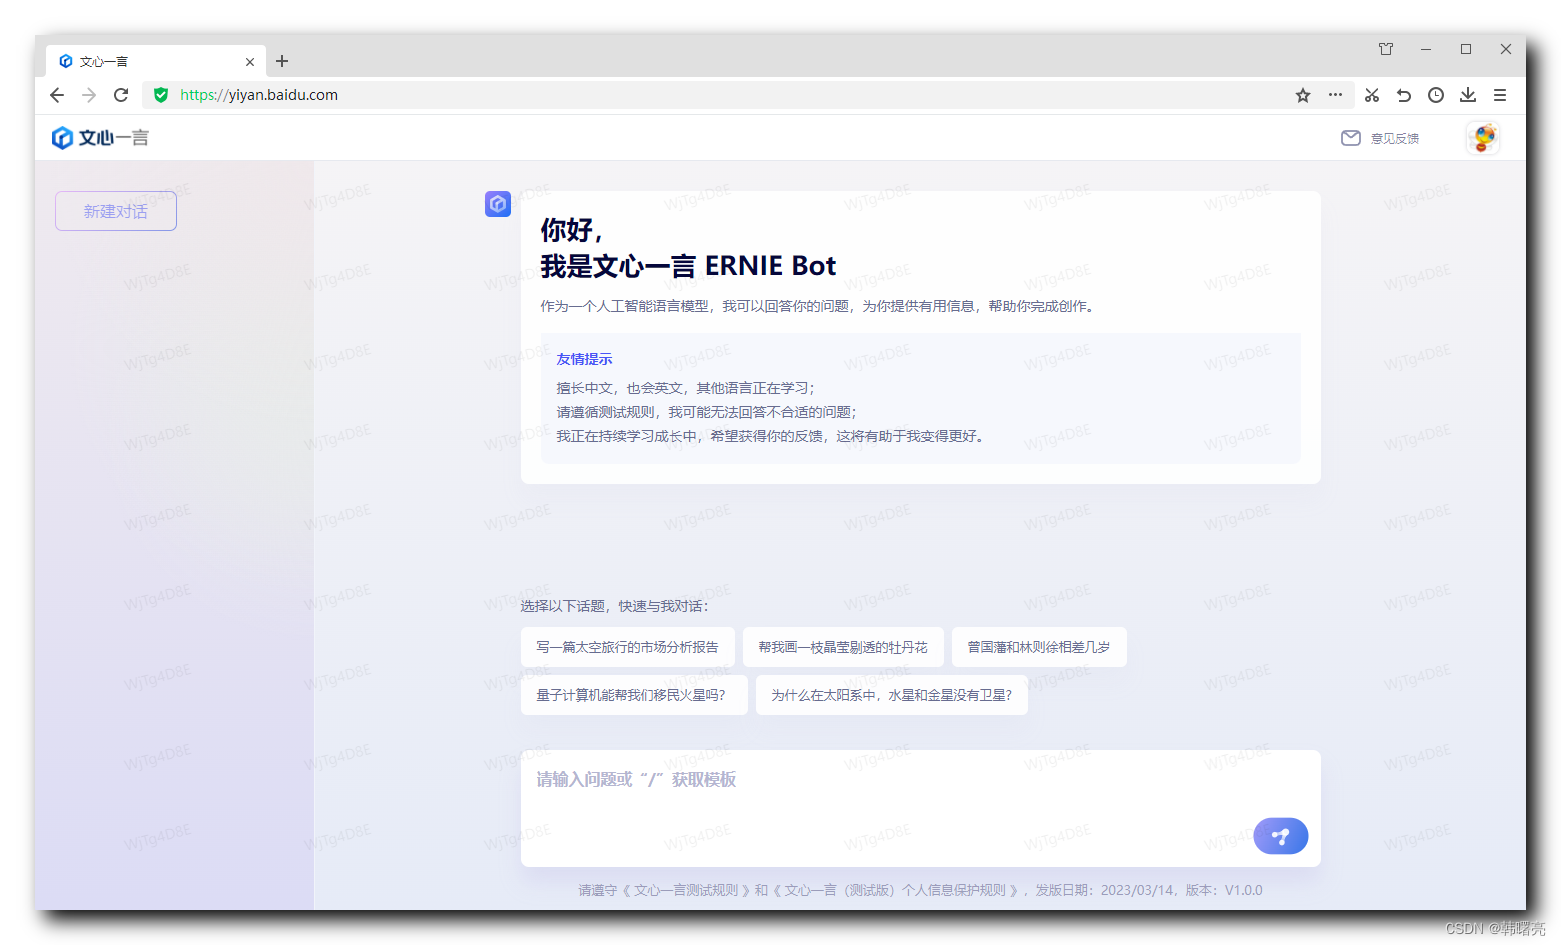The width and height of the screenshot is (1561, 945).
Task: Click the 友情提示 heading text
Action: coord(584,359)
